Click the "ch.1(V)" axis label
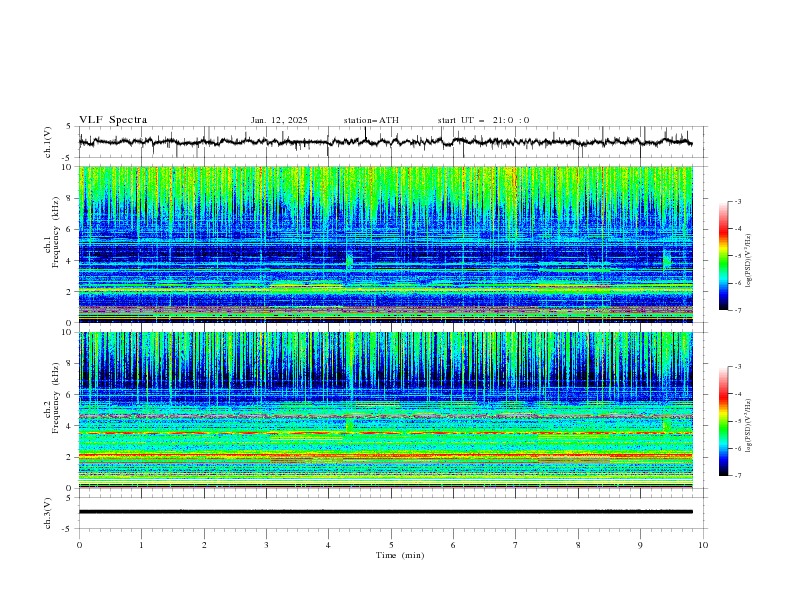The width and height of the screenshot is (792, 612). pyautogui.click(x=48, y=142)
